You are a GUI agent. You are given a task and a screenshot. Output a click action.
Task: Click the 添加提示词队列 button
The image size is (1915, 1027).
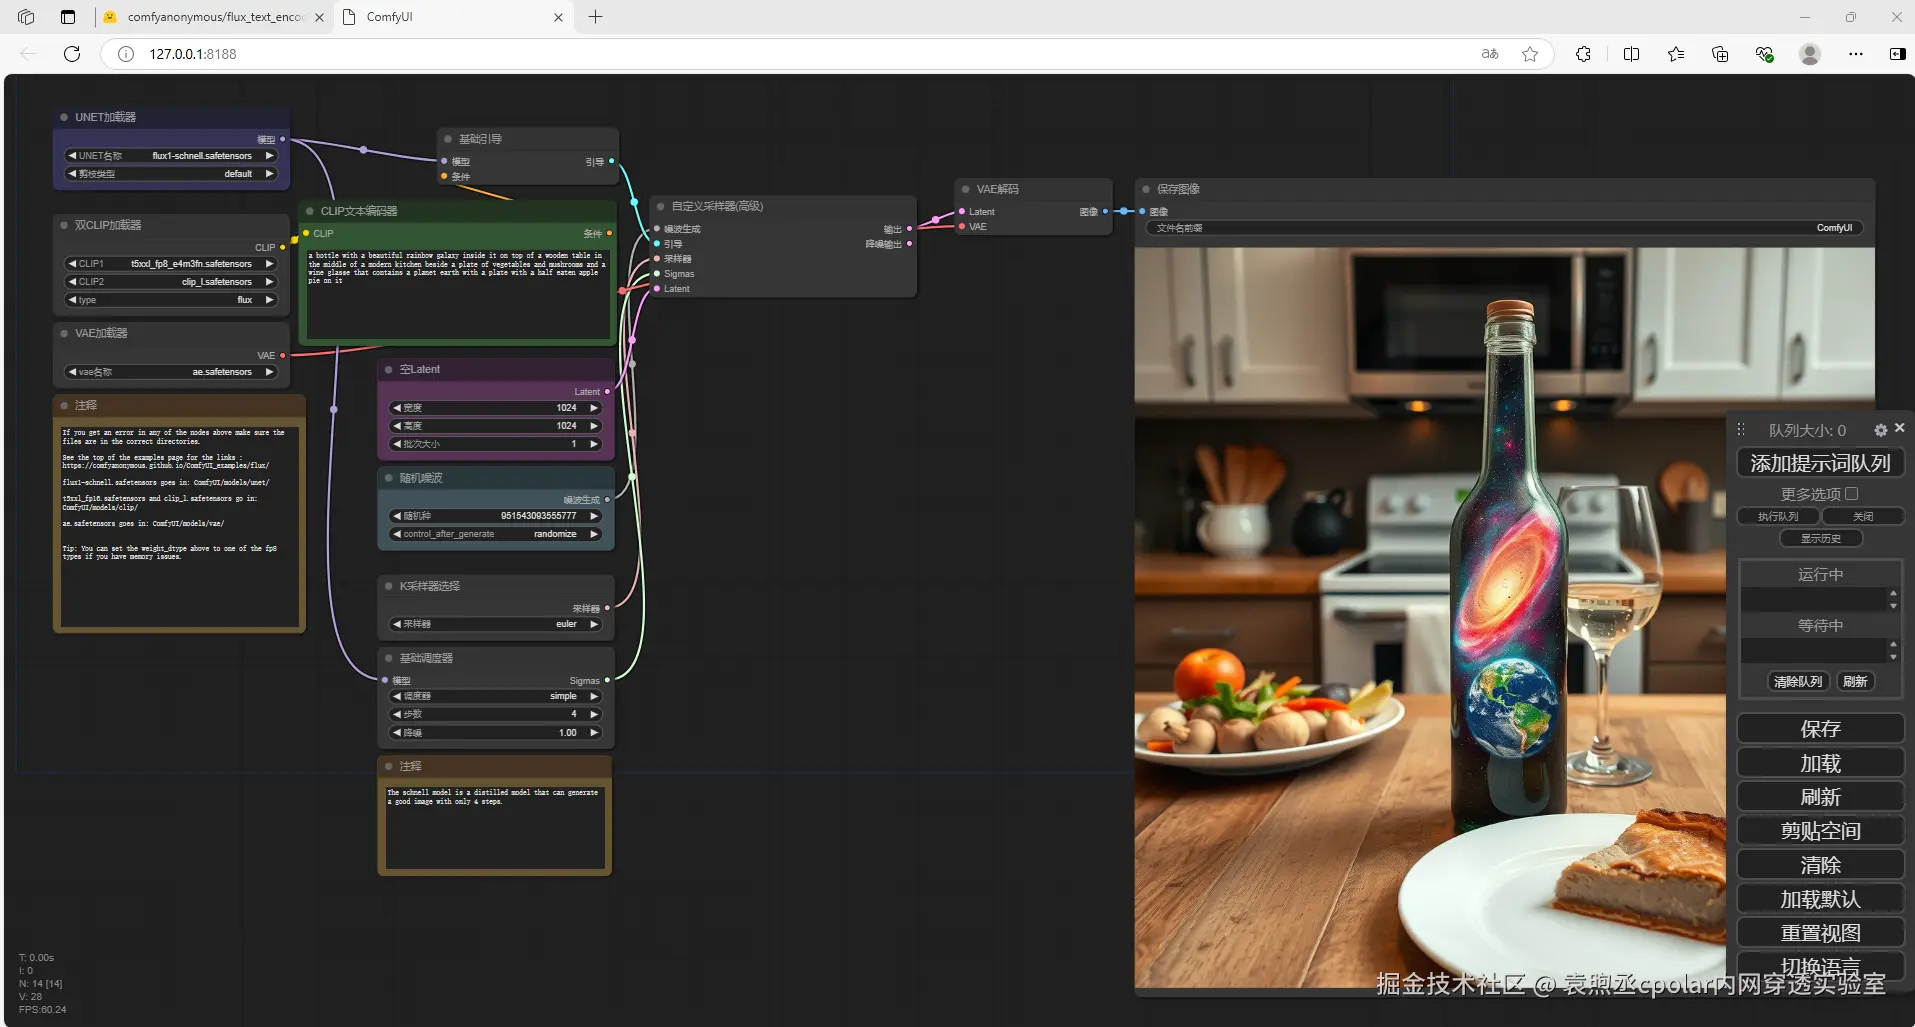[1820, 463]
